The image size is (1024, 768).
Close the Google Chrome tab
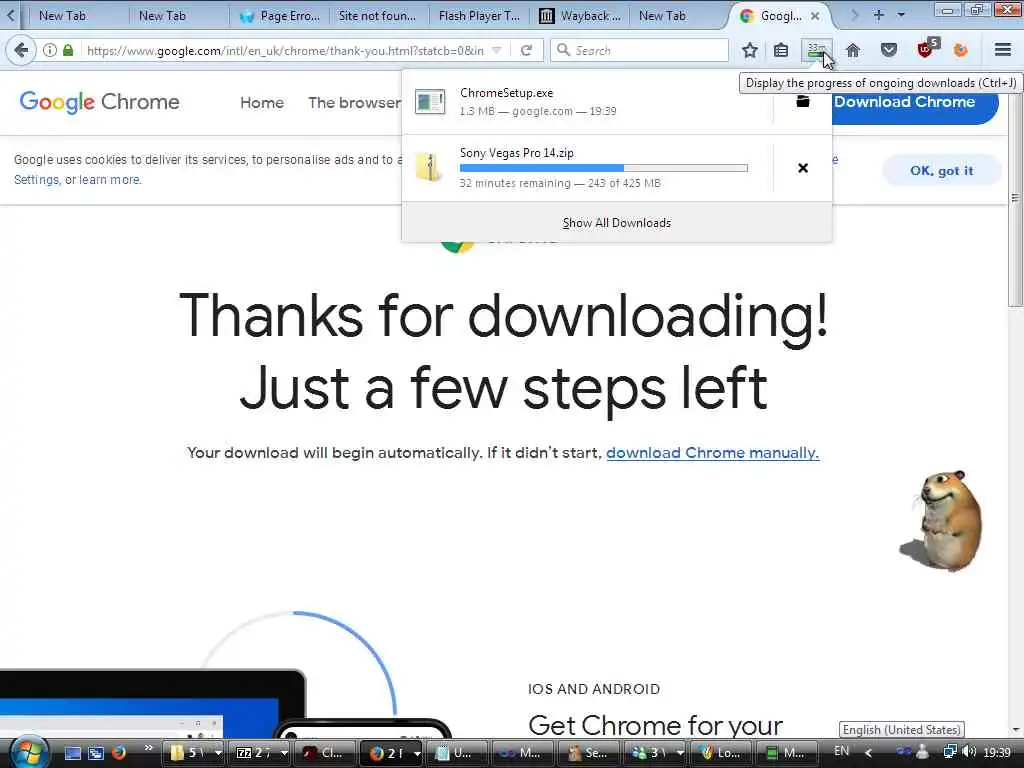point(815,16)
